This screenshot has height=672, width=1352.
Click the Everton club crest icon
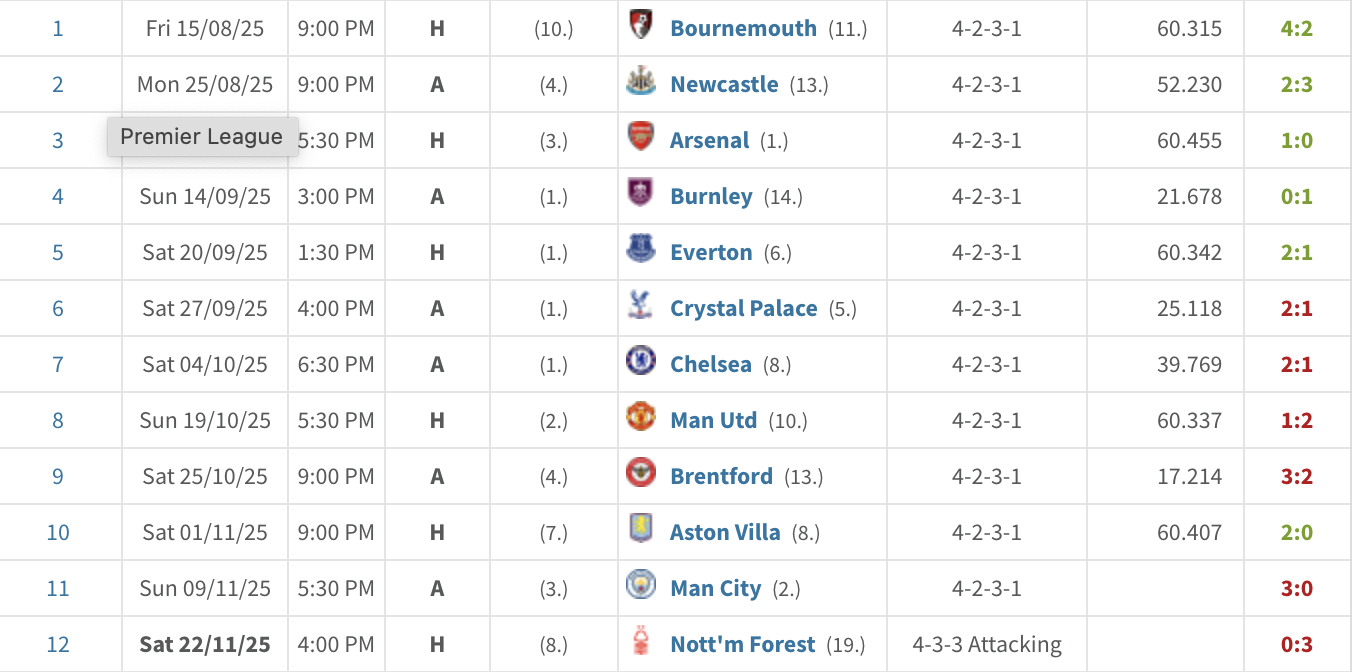pyautogui.click(x=640, y=251)
